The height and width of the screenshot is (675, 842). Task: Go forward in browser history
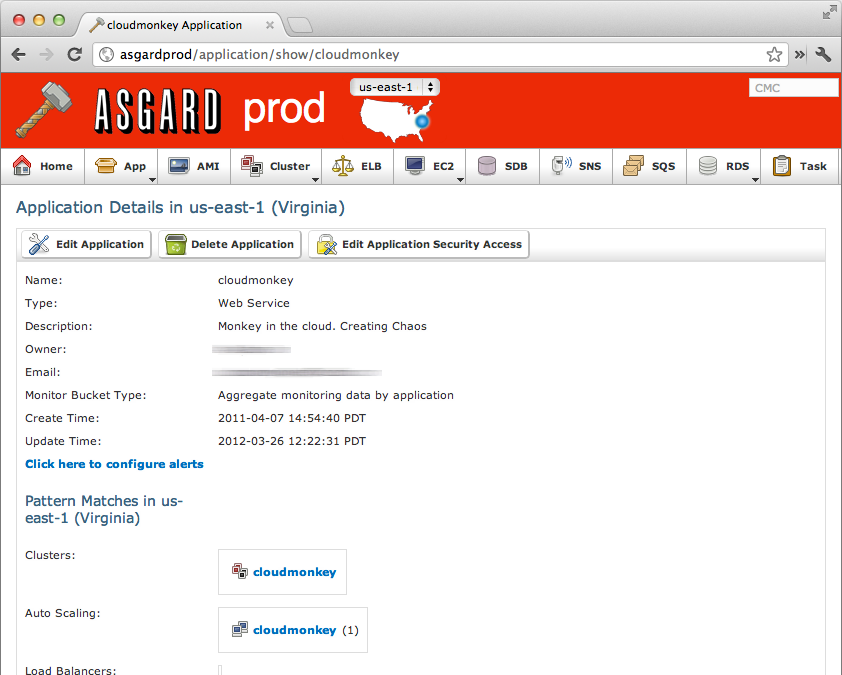47,54
